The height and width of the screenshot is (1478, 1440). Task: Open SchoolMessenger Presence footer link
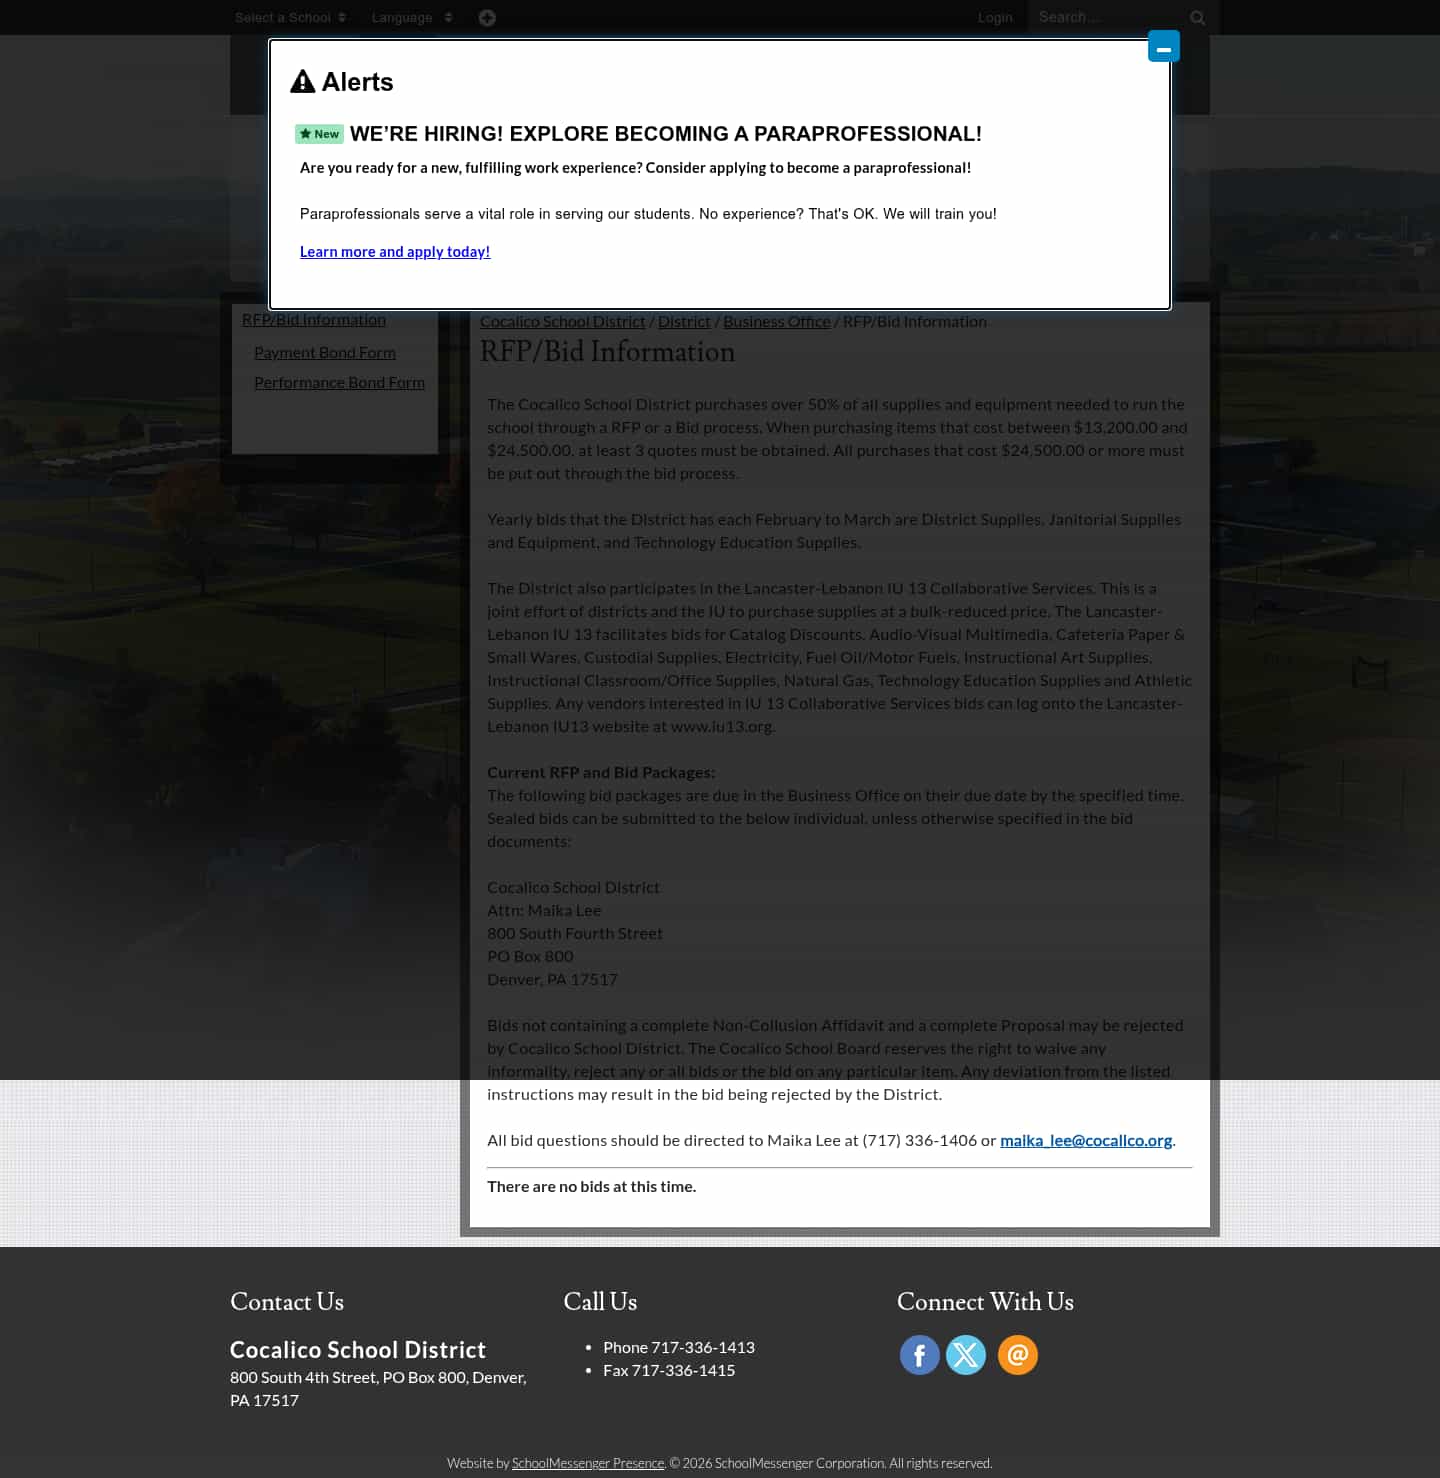pyautogui.click(x=588, y=1463)
